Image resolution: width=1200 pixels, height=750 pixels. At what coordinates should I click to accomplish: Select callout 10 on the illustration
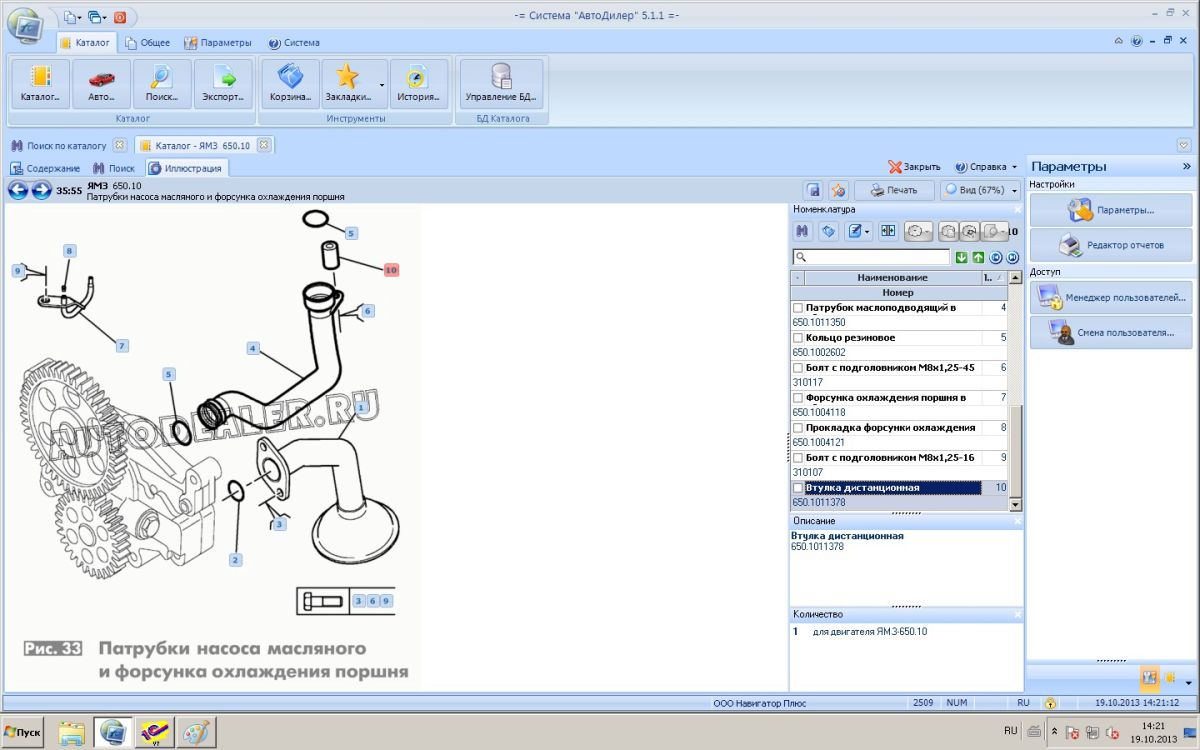(391, 270)
